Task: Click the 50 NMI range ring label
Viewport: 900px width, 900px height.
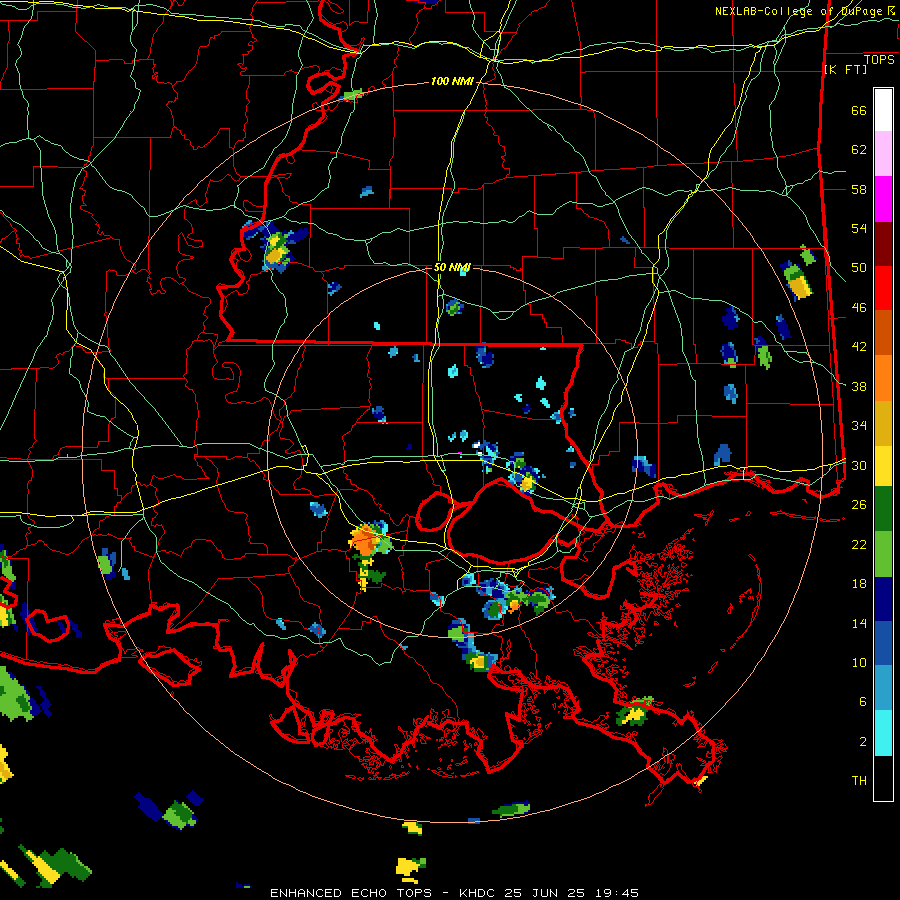Action: click(452, 267)
